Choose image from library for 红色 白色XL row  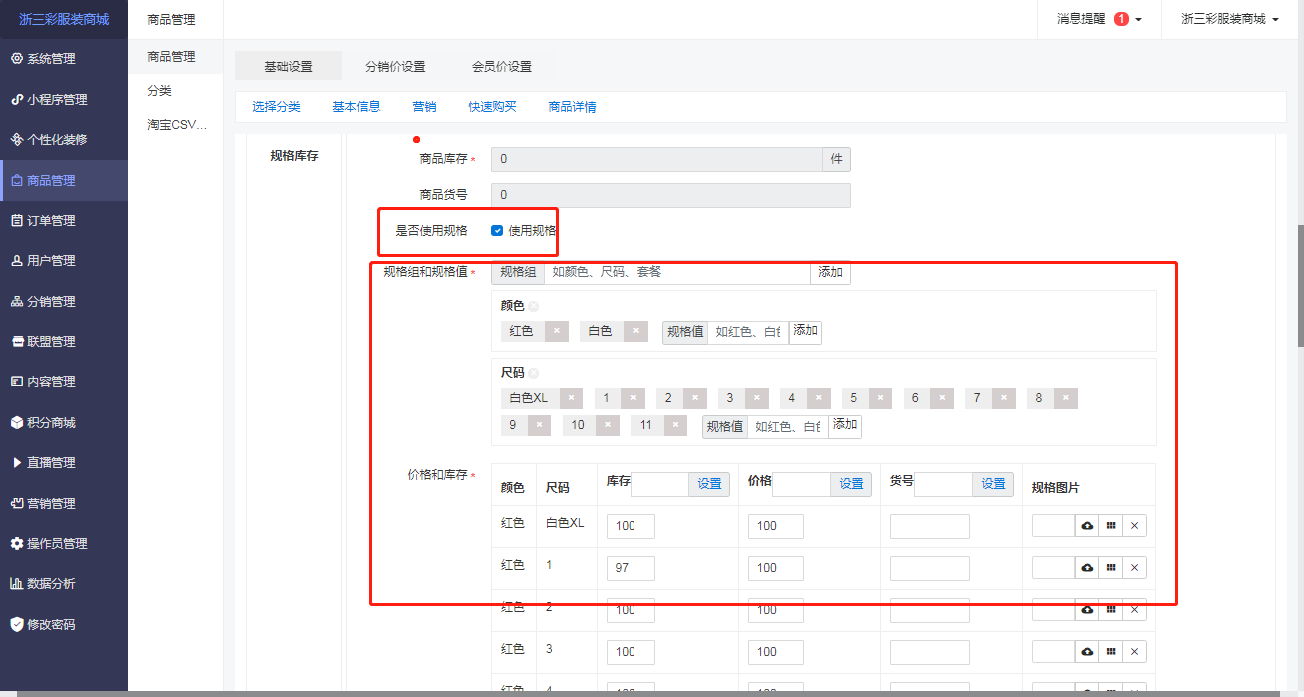(x=1110, y=526)
